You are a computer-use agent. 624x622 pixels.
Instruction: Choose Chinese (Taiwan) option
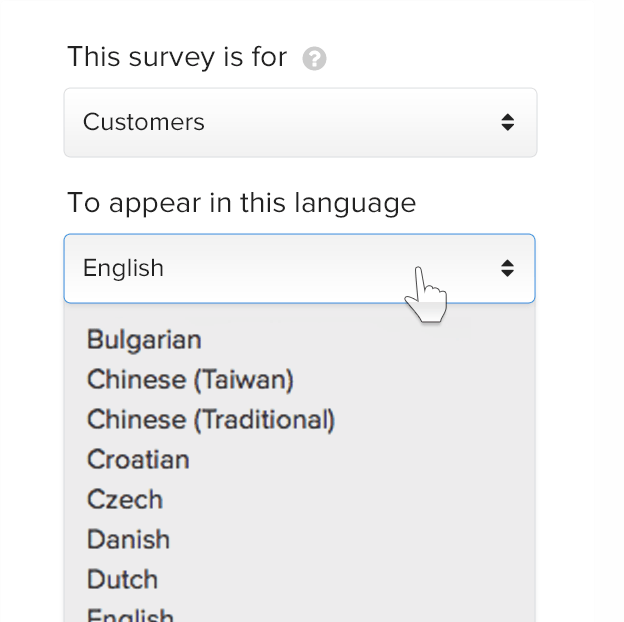click(190, 380)
